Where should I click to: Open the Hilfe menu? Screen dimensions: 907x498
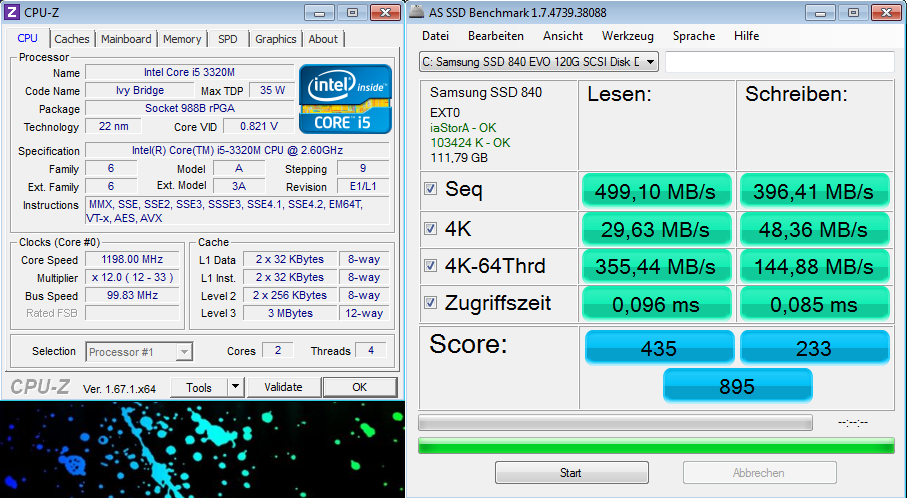pyautogui.click(x=746, y=36)
